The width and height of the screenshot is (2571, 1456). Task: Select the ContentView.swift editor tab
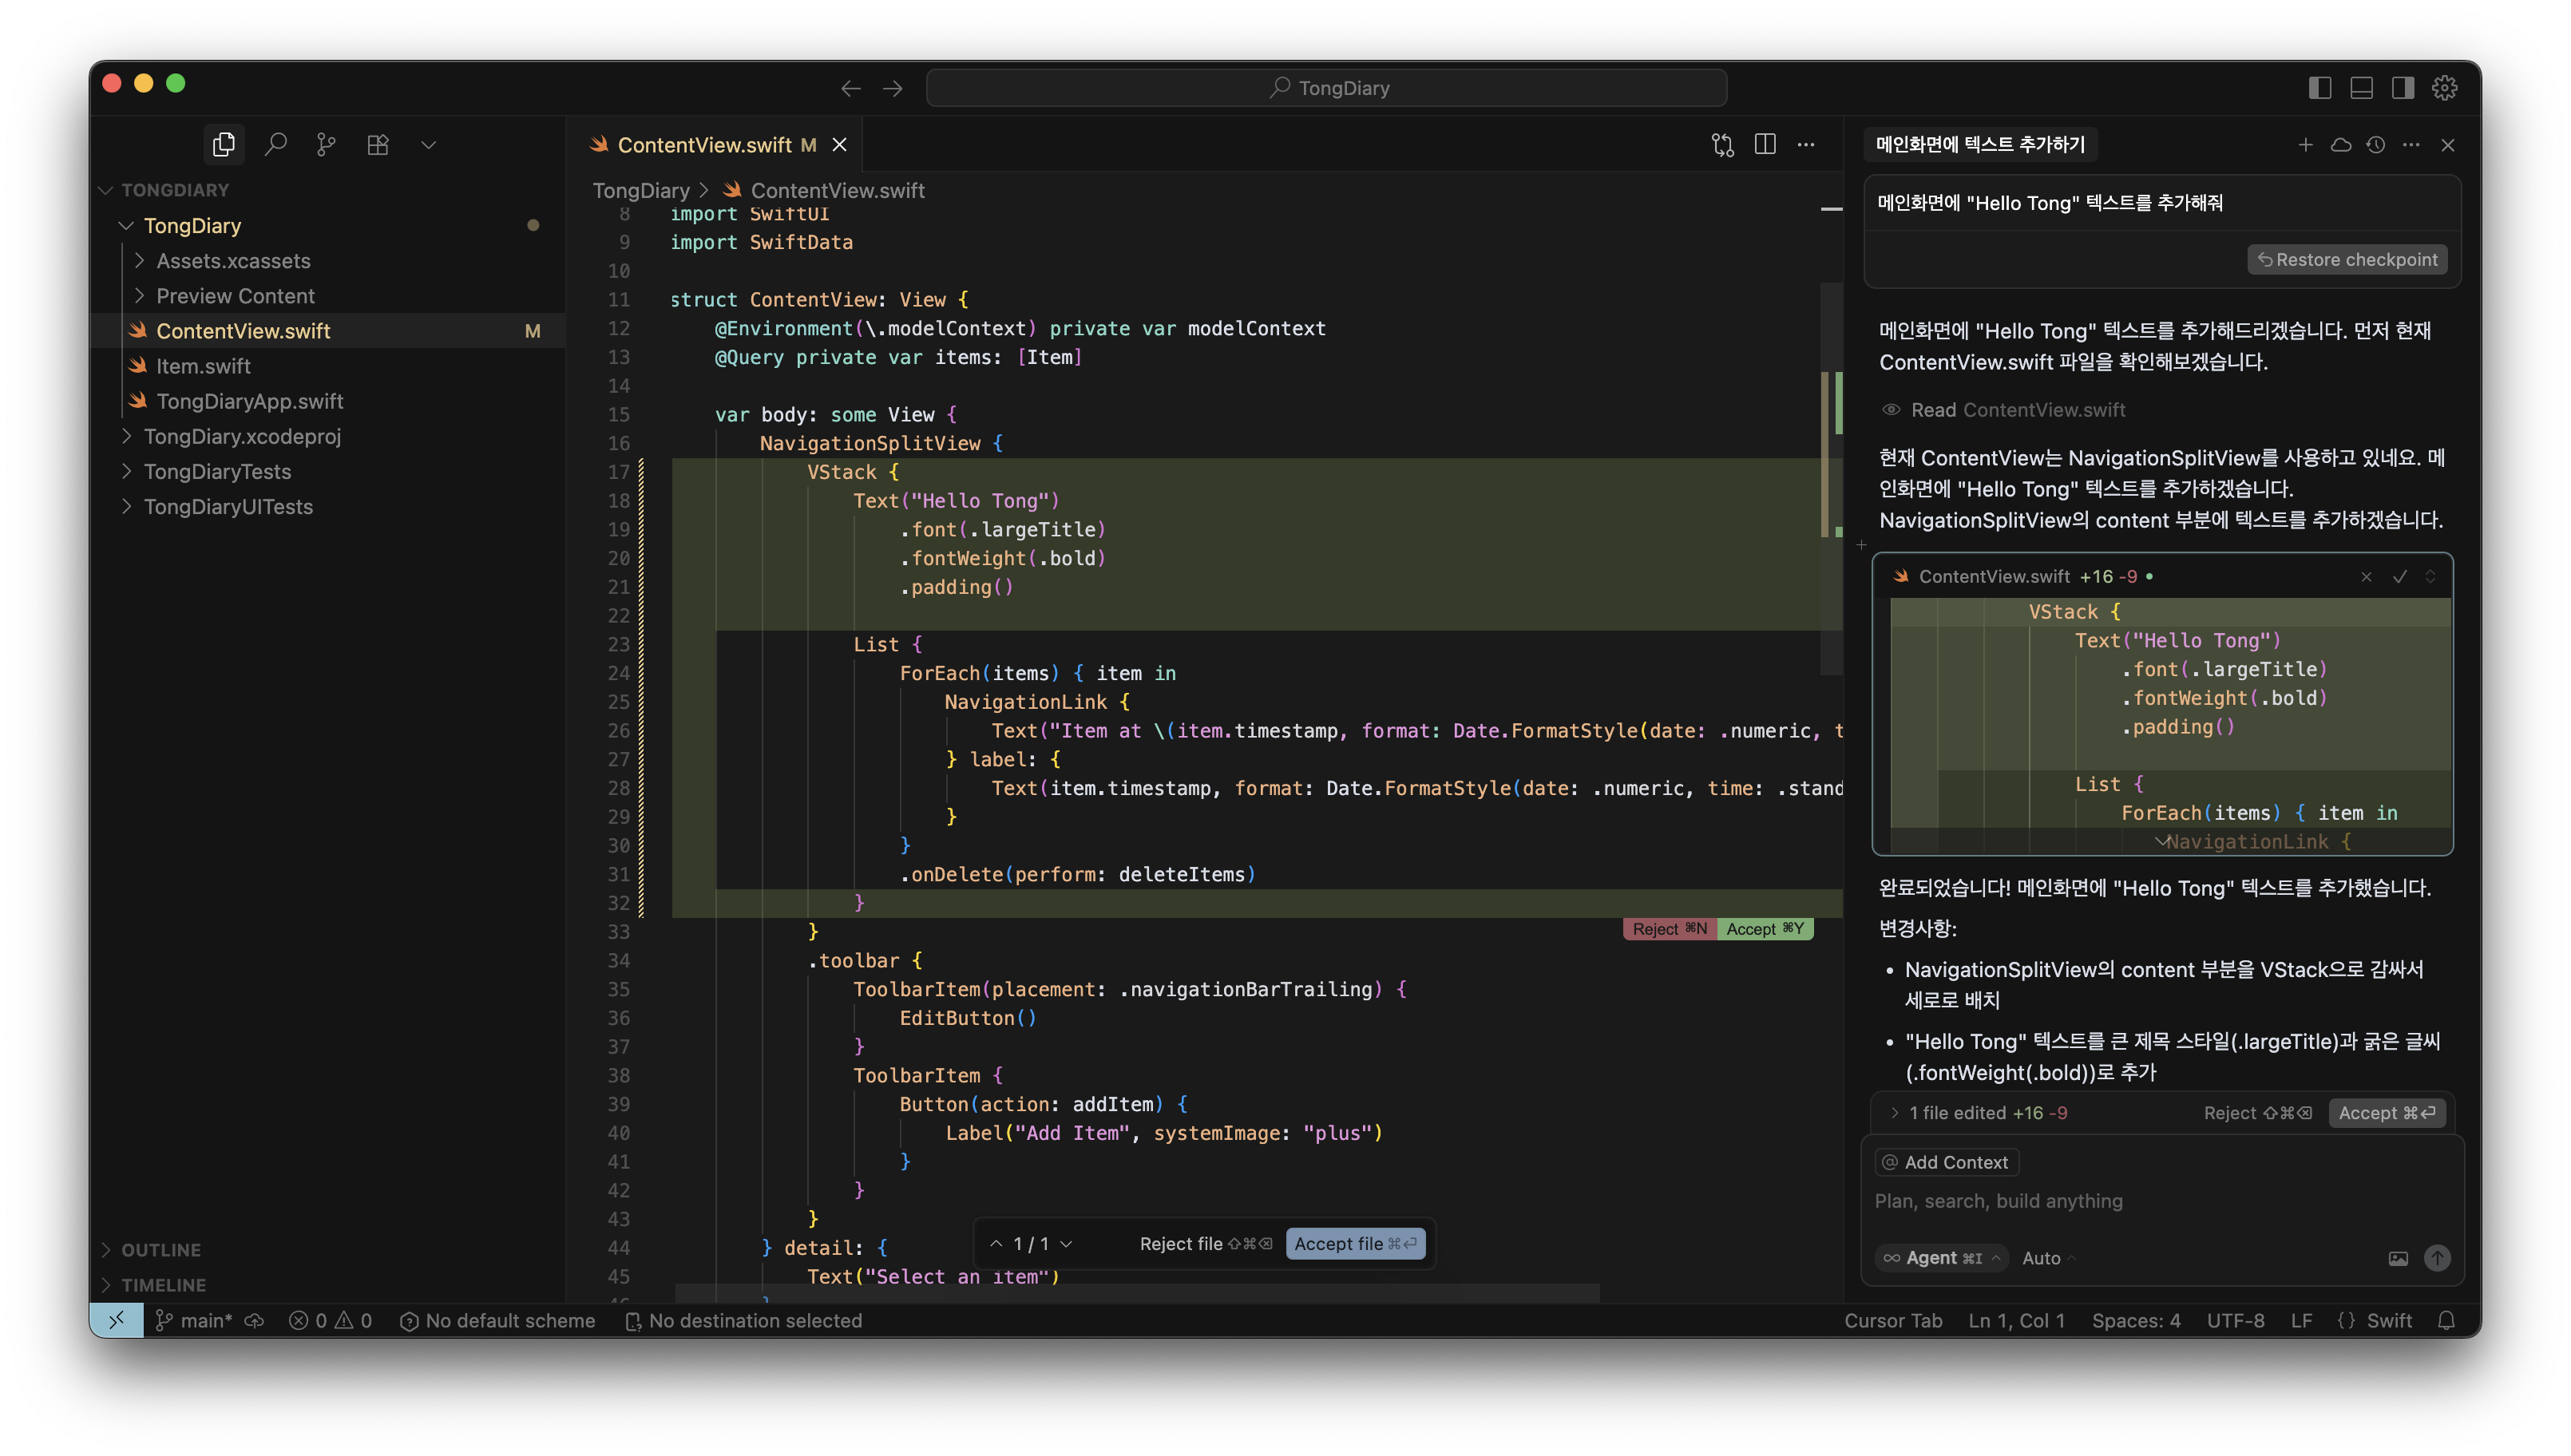tap(704, 145)
